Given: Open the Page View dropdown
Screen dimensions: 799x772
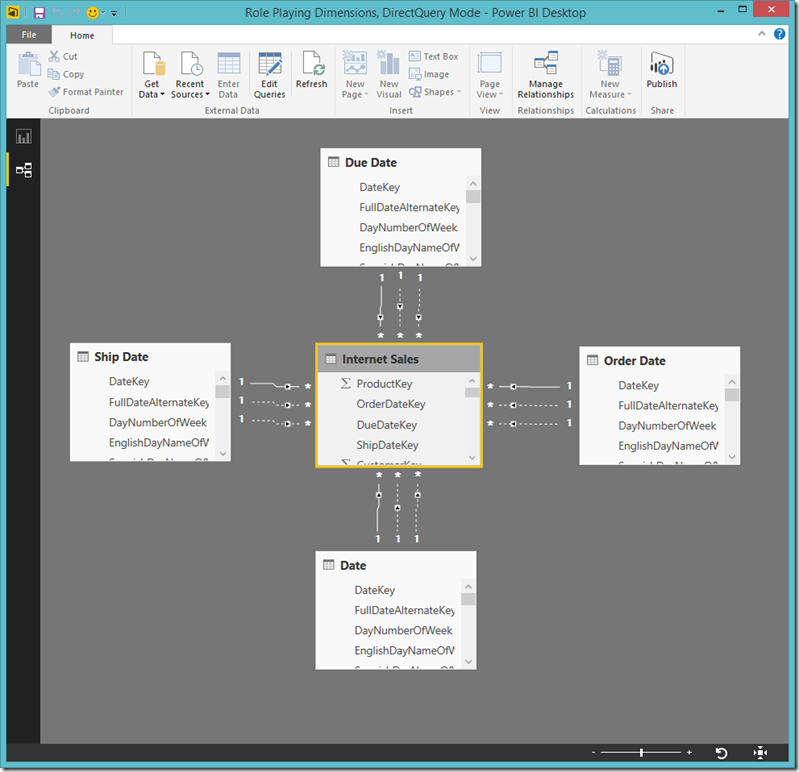Looking at the screenshot, I should (x=489, y=74).
